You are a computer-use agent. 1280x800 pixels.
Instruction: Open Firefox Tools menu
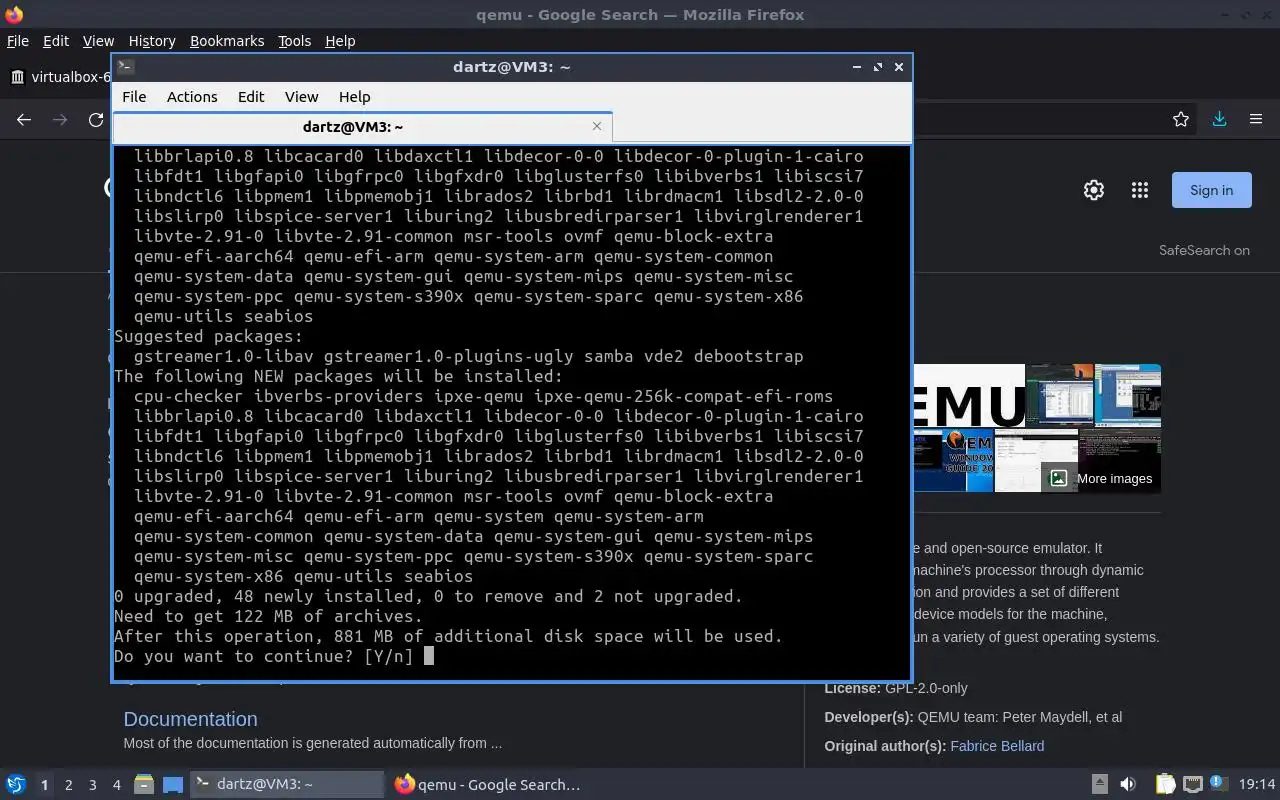point(294,41)
